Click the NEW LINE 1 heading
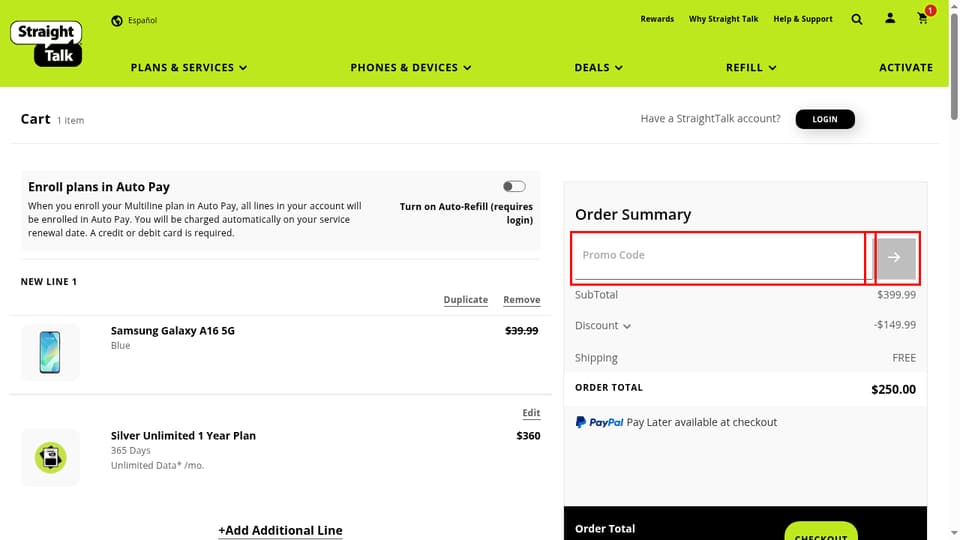960x540 pixels. (x=49, y=282)
